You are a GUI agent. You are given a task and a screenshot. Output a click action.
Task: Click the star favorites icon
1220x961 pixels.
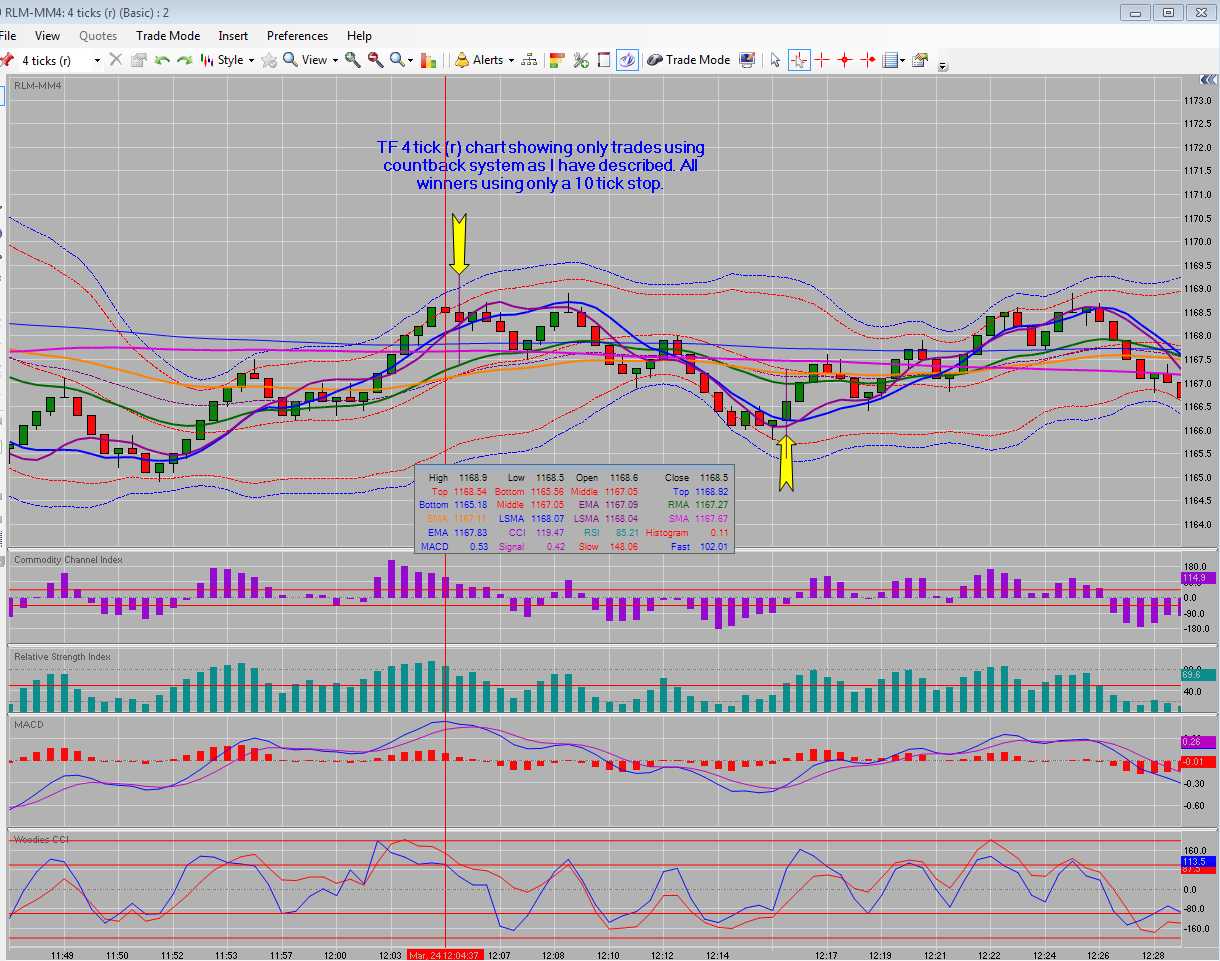point(269,60)
